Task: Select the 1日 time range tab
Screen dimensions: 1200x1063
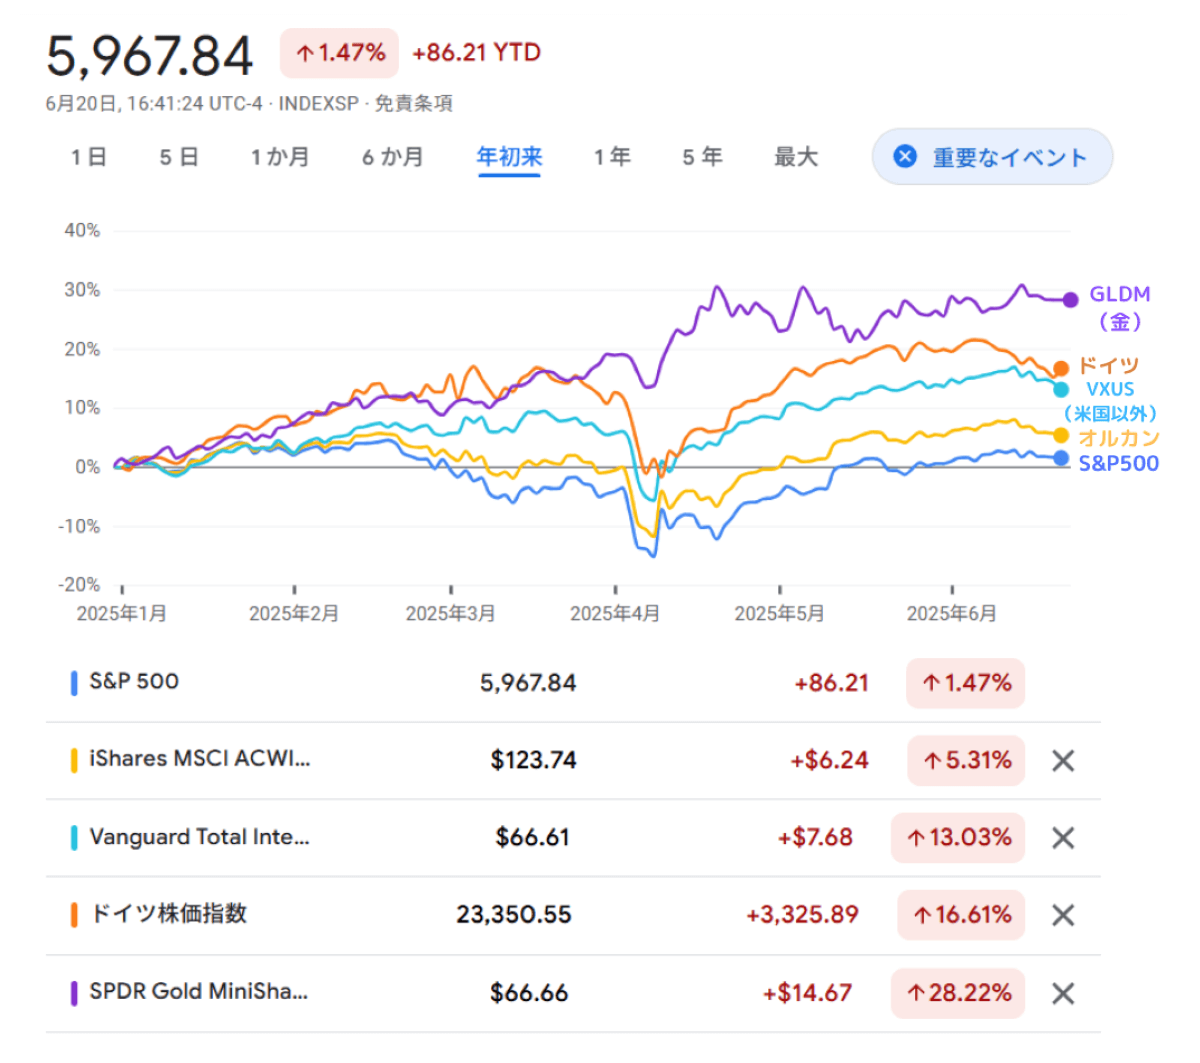Action: pyautogui.click(x=89, y=157)
